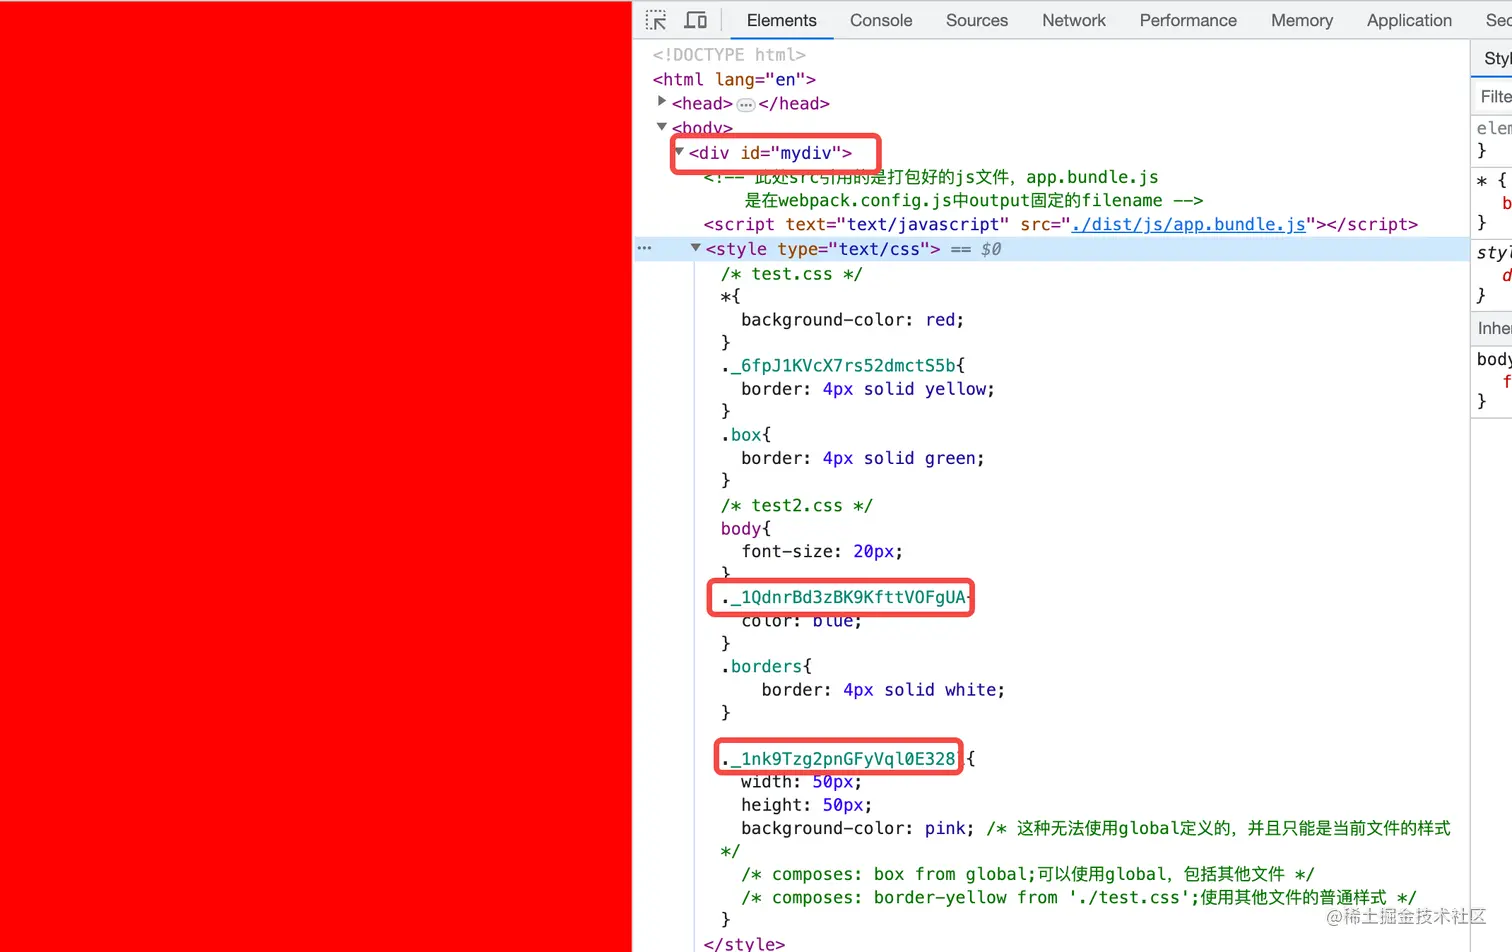This screenshot has width=1512, height=952.
Task: Click the 'background-color: red;' line
Action: click(852, 320)
